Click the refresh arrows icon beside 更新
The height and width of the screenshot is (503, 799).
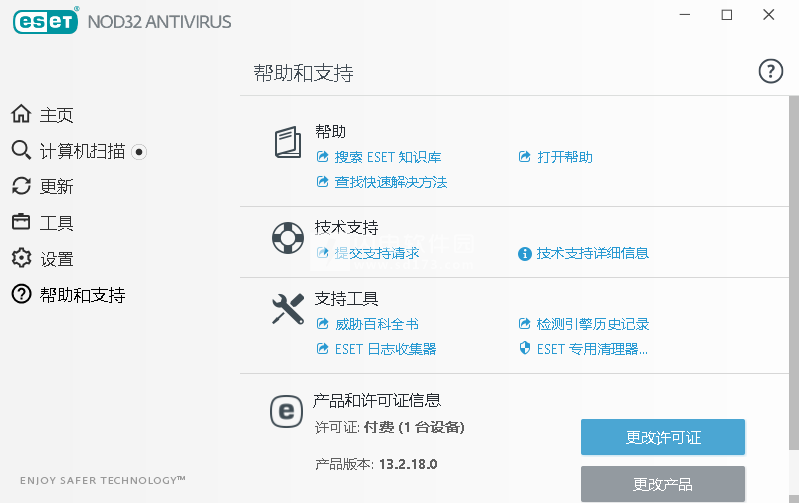pos(21,186)
